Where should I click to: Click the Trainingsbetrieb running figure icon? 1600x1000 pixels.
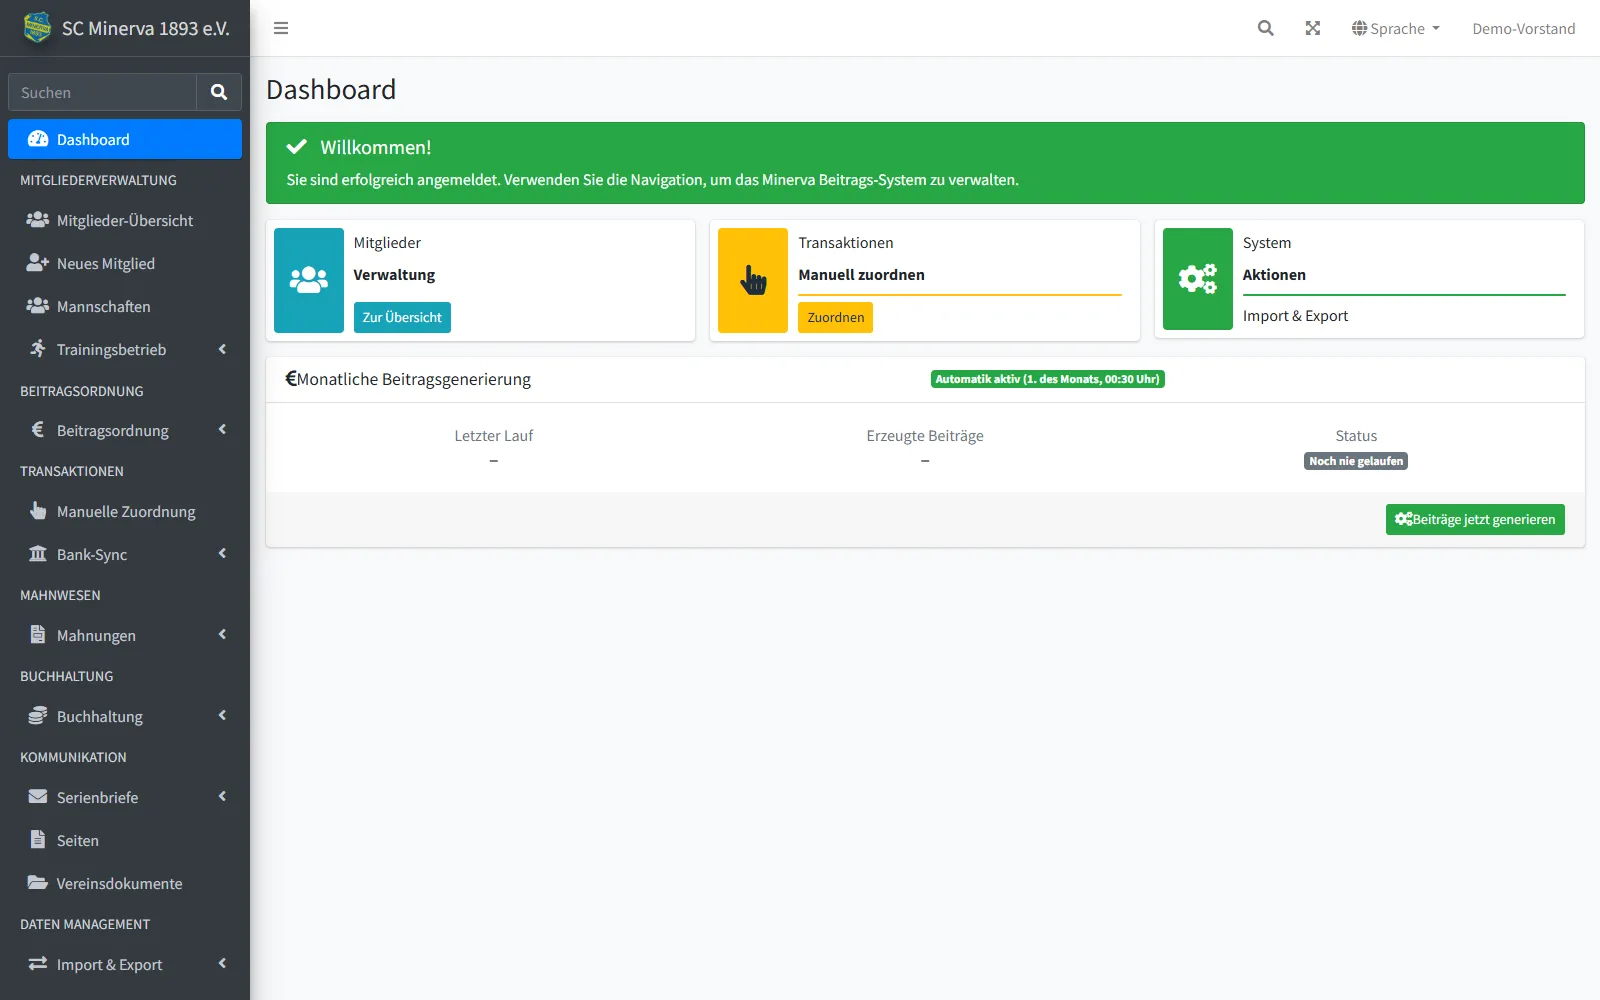[x=38, y=349]
